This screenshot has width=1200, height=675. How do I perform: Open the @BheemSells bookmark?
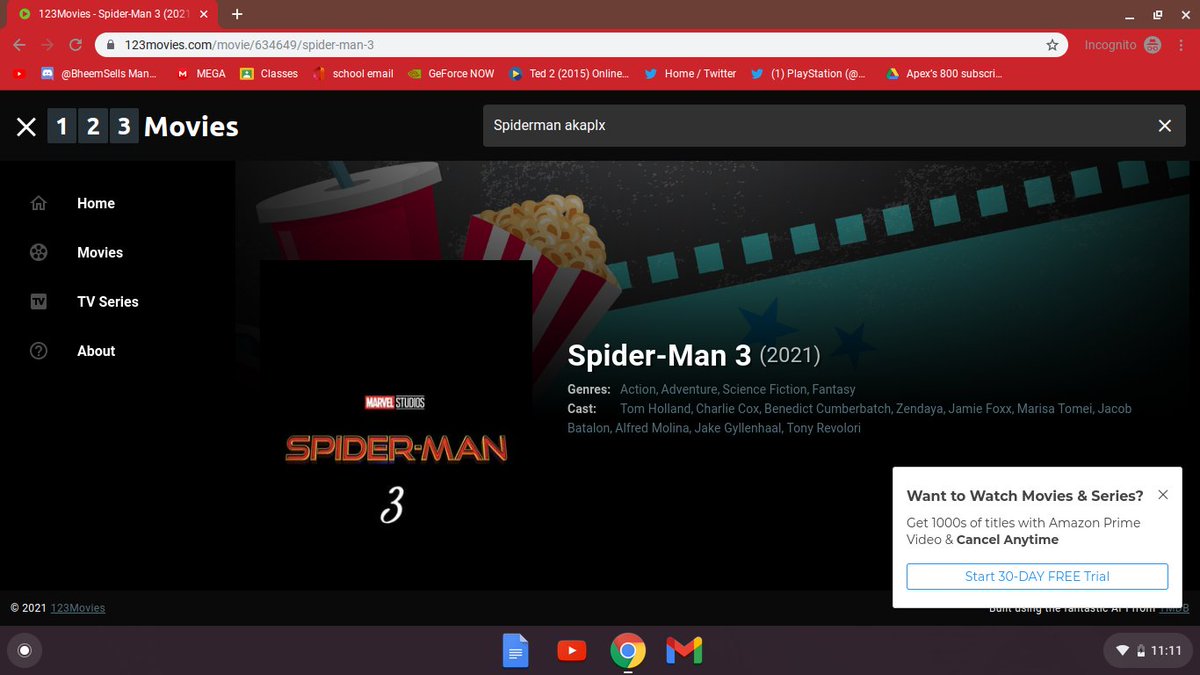99,73
